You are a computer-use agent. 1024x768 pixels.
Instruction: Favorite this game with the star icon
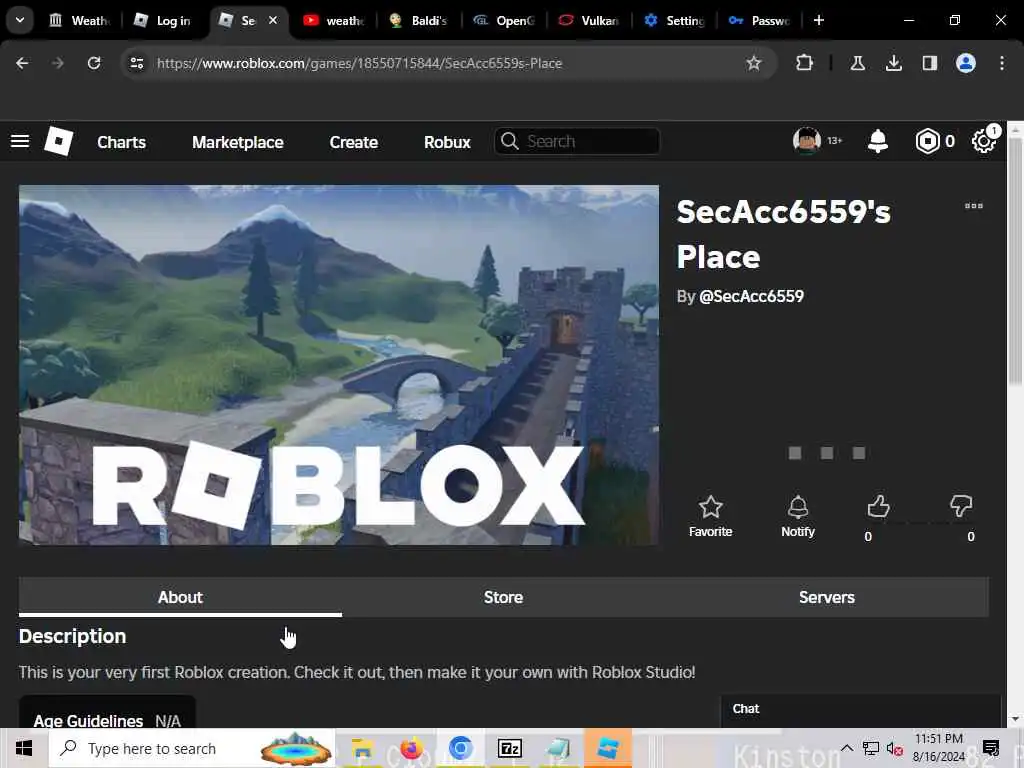click(x=711, y=517)
